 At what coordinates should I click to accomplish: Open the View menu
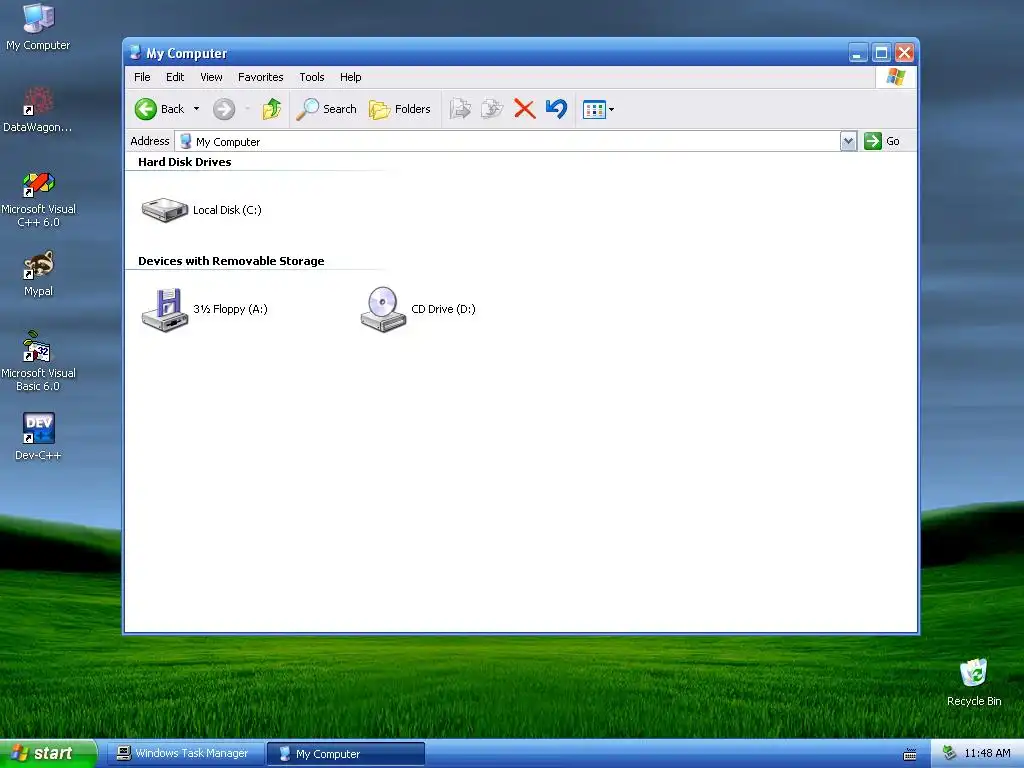[x=211, y=77]
